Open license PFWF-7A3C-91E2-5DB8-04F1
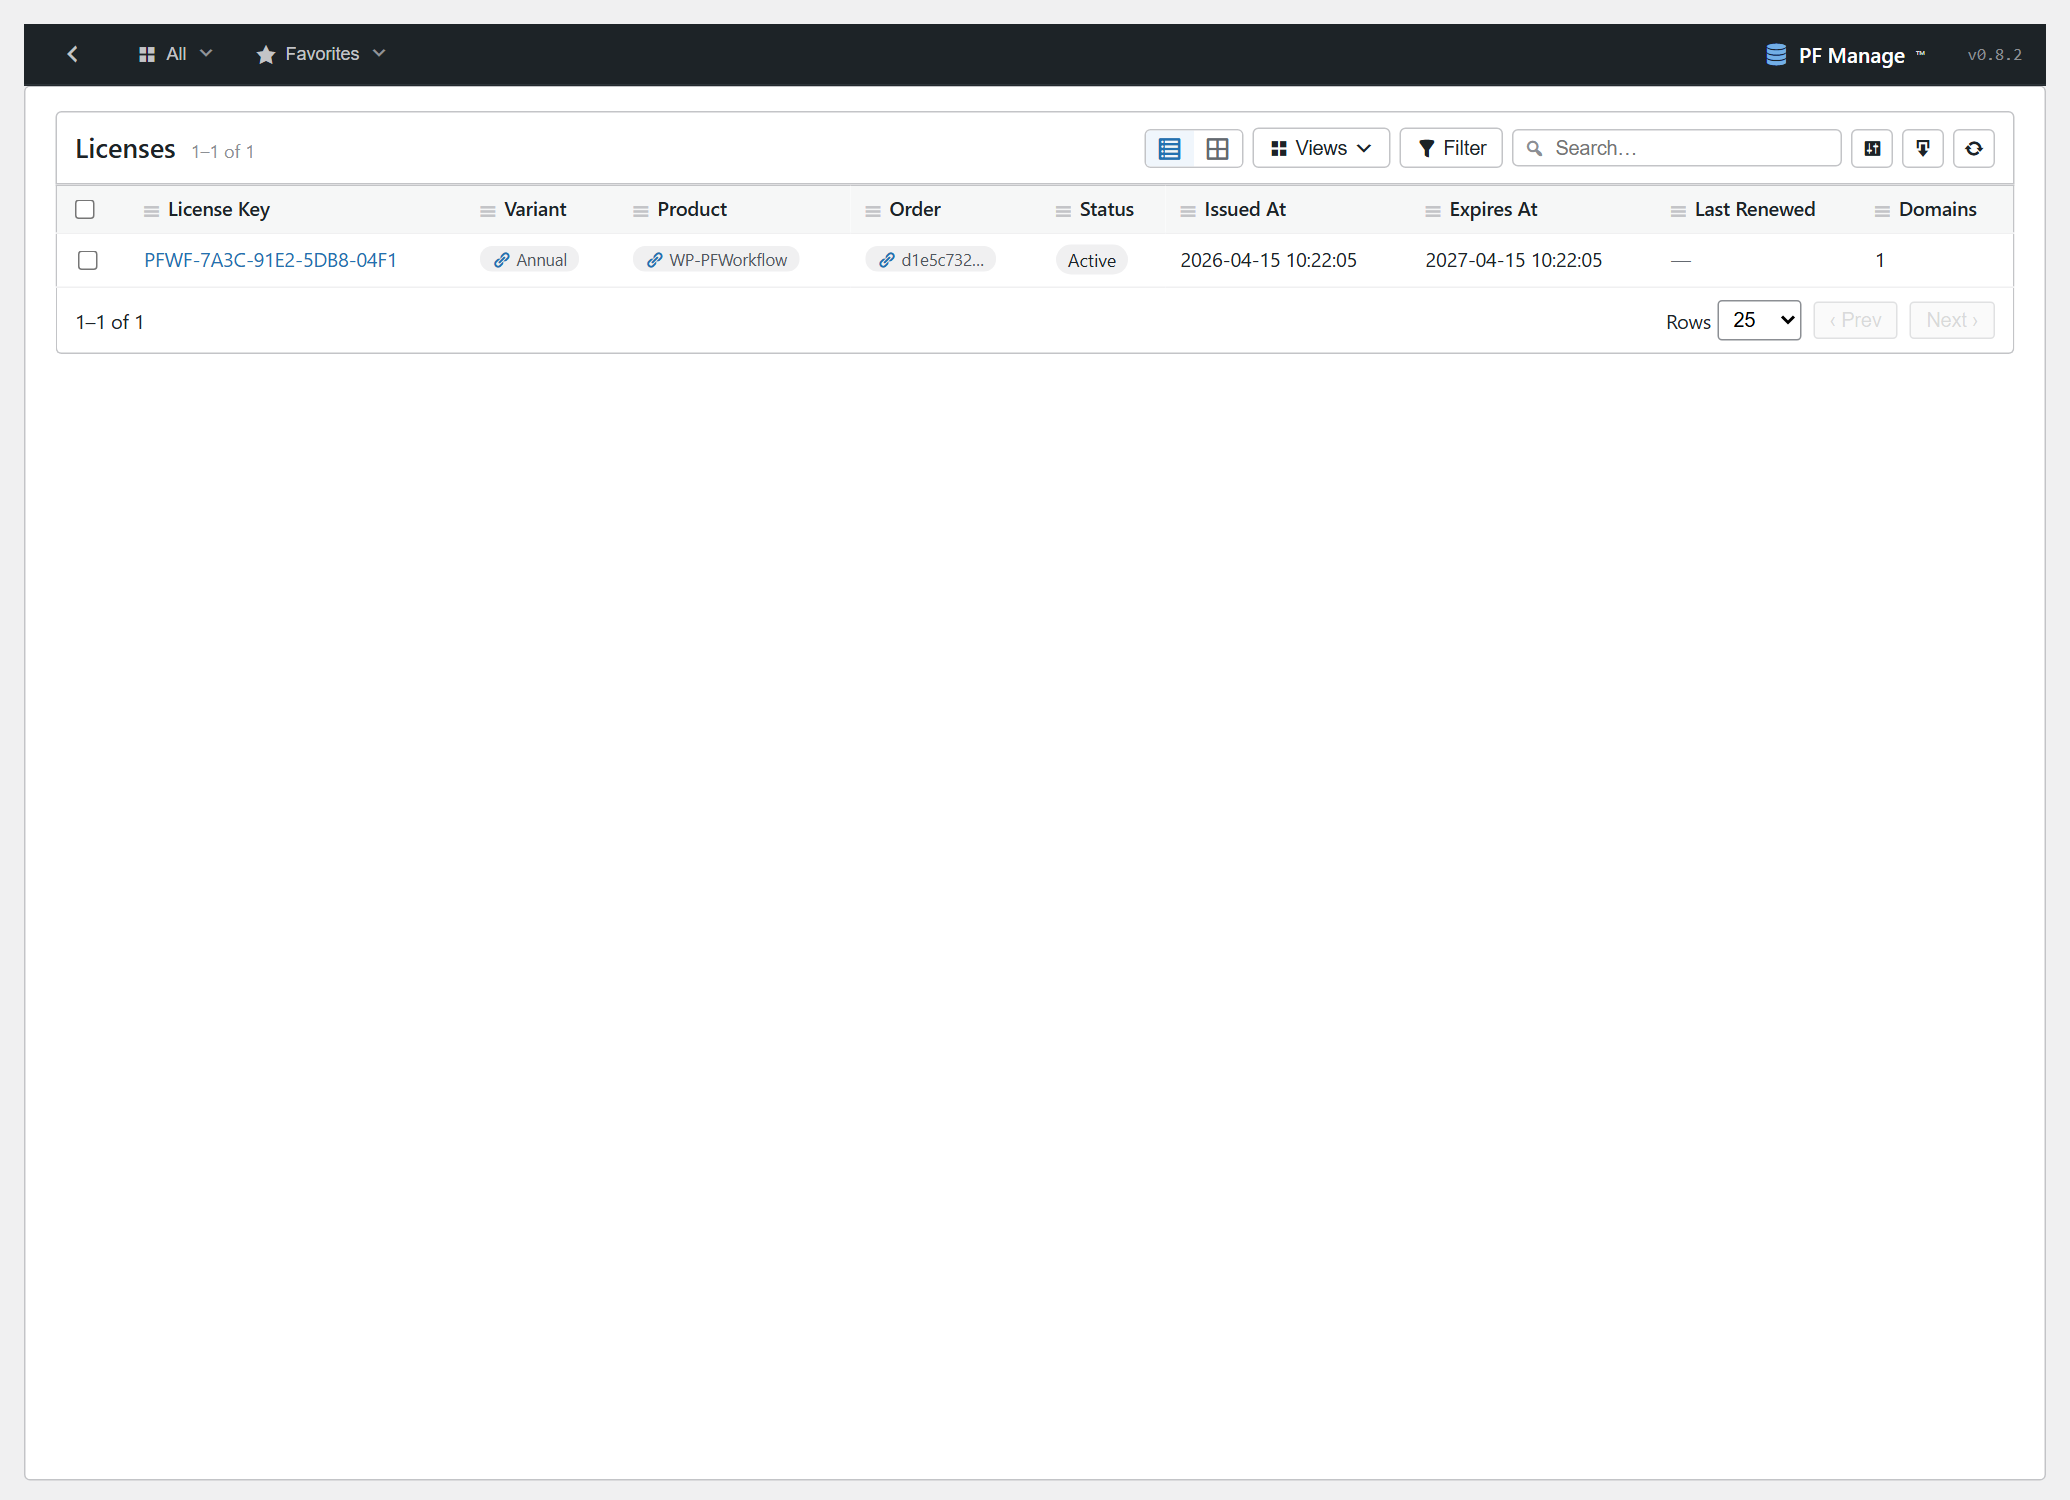2070x1500 pixels. pyautogui.click(x=270, y=260)
